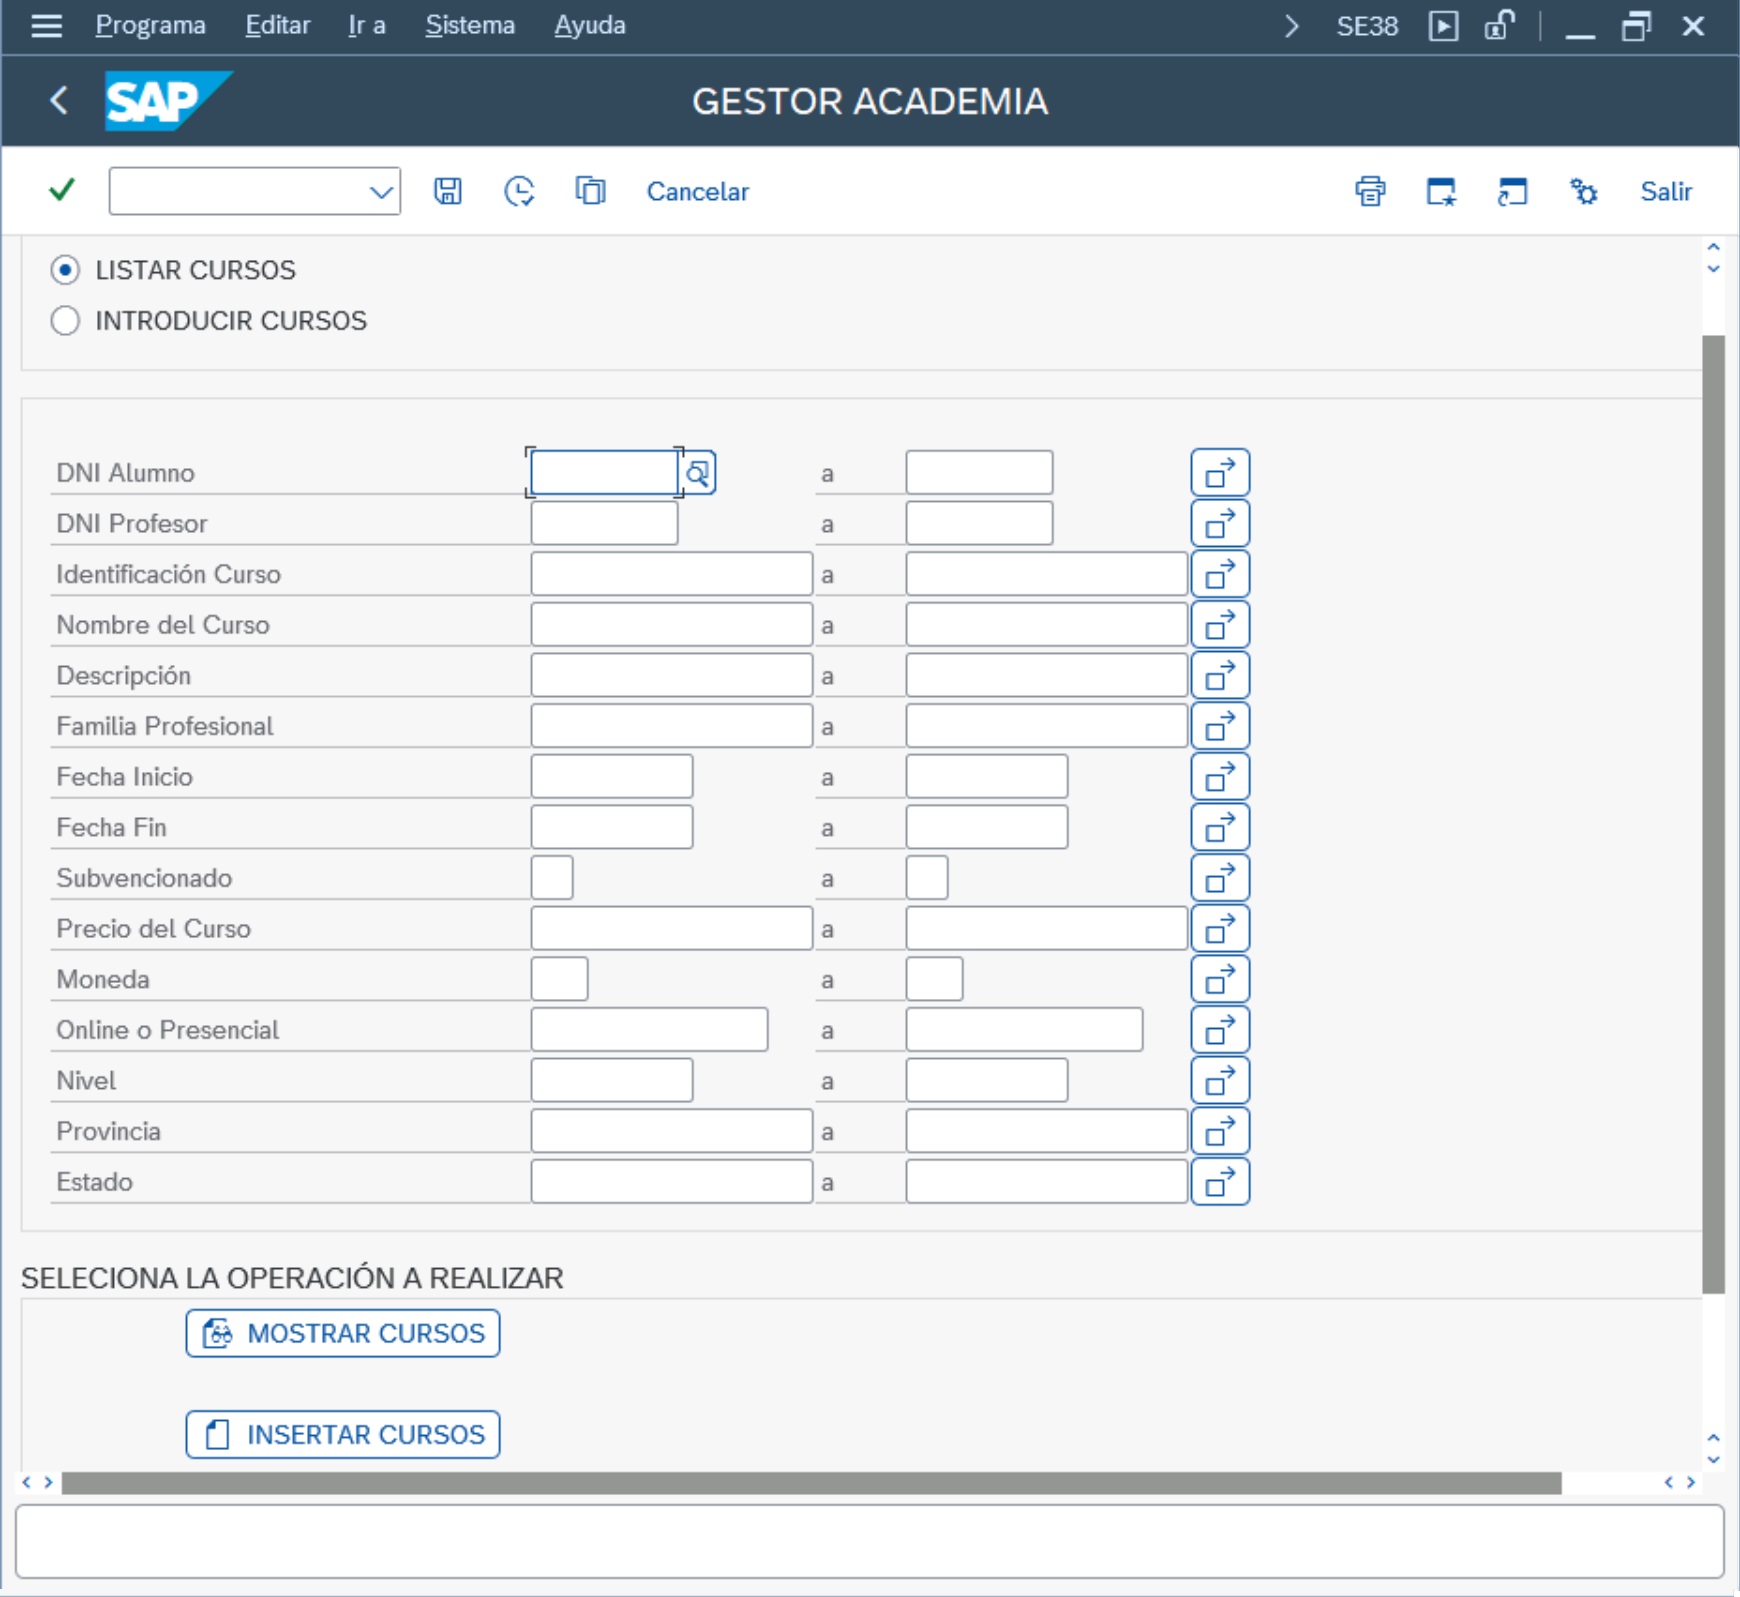Click multiple selection arrow for Fecha Inicio
The height and width of the screenshot is (1597, 1740).
(1220, 777)
